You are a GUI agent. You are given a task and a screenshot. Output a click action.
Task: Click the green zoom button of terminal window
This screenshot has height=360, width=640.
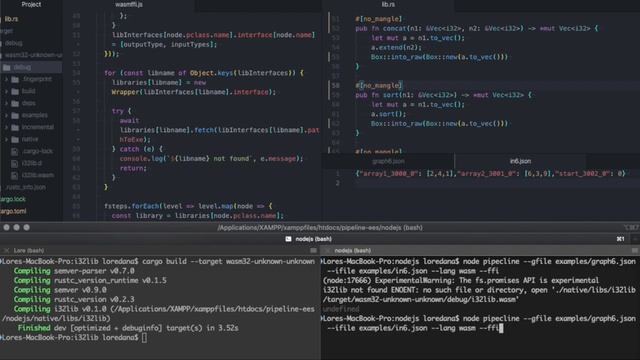pyautogui.click(x=27, y=227)
